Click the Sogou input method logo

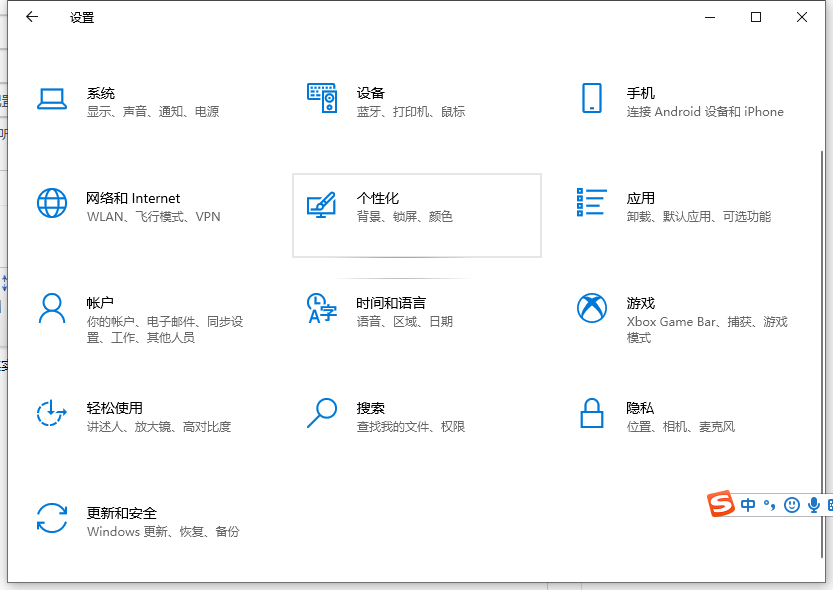[x=721, y=504]
